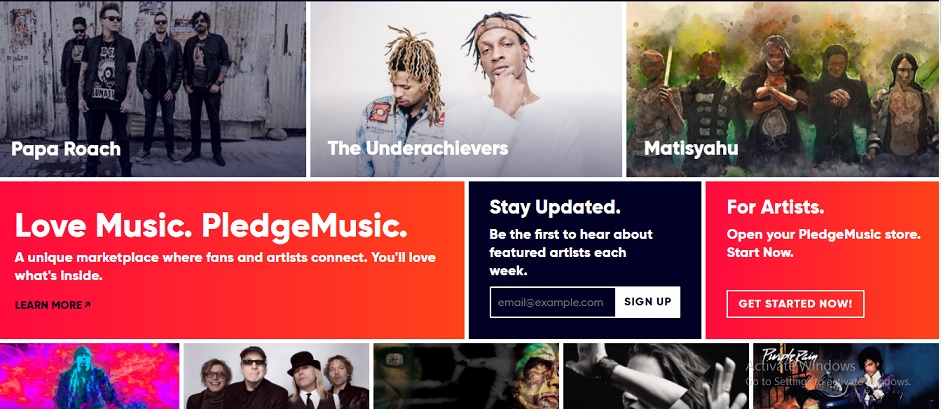Follow the LEARN MORE link
The height and width of the screenshot is (409, 941).
click(53, 305)
